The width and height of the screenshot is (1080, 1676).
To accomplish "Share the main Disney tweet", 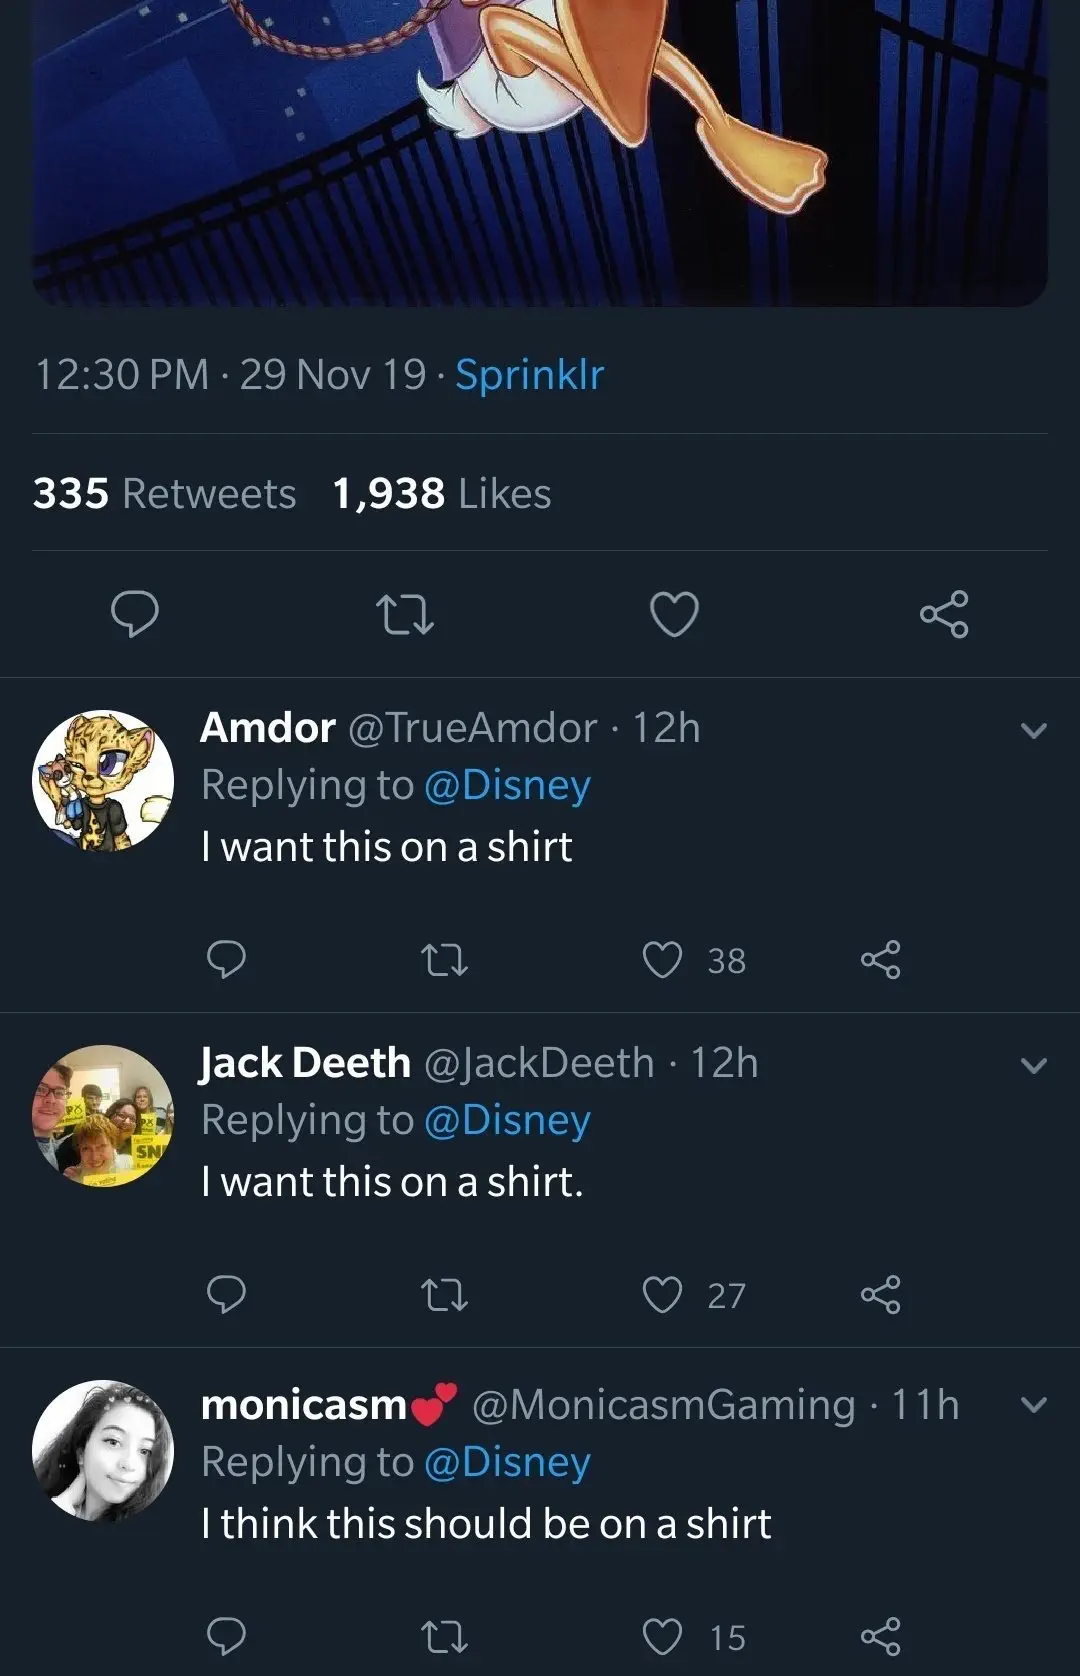I will (944, 614).
